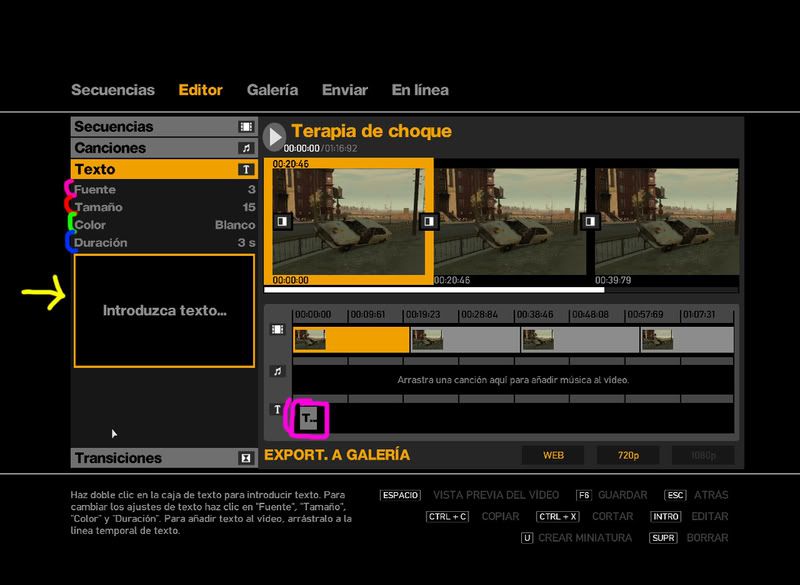Image resolution: width=800 pixels, height=585 pixels.
Task: Select the third gray clip on timeline
Action: [x=580, y=340]
